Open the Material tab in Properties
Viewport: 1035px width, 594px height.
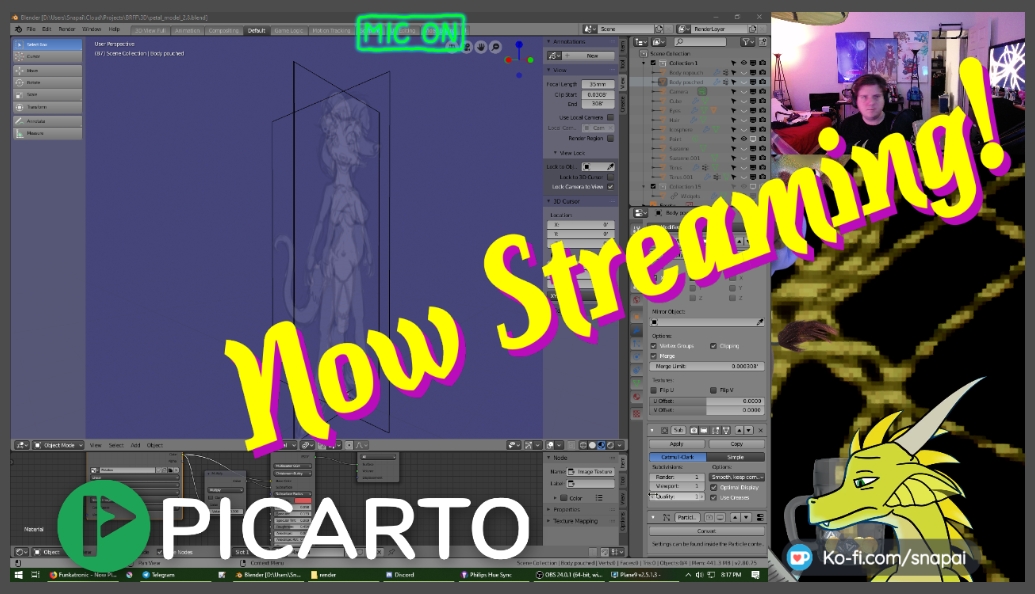(x=636, y=397)
